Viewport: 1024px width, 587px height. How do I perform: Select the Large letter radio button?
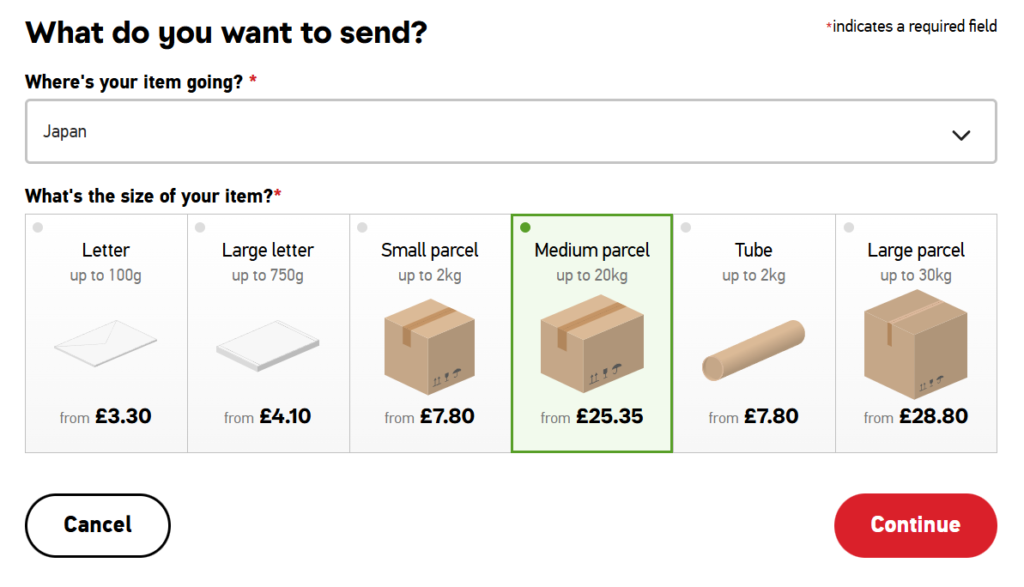[x=200, y=228]
